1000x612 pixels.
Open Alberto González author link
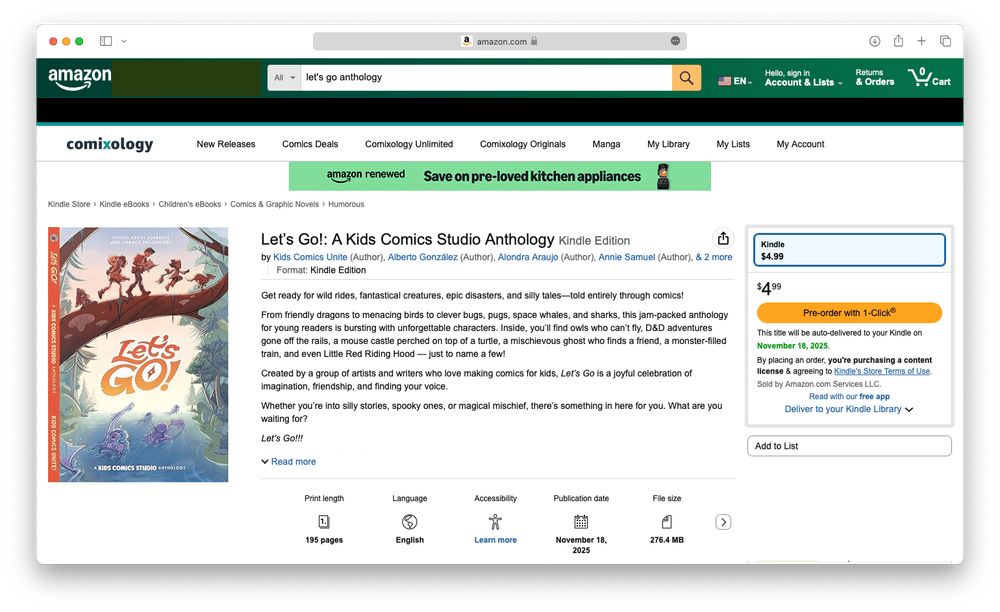click(422, 257)
